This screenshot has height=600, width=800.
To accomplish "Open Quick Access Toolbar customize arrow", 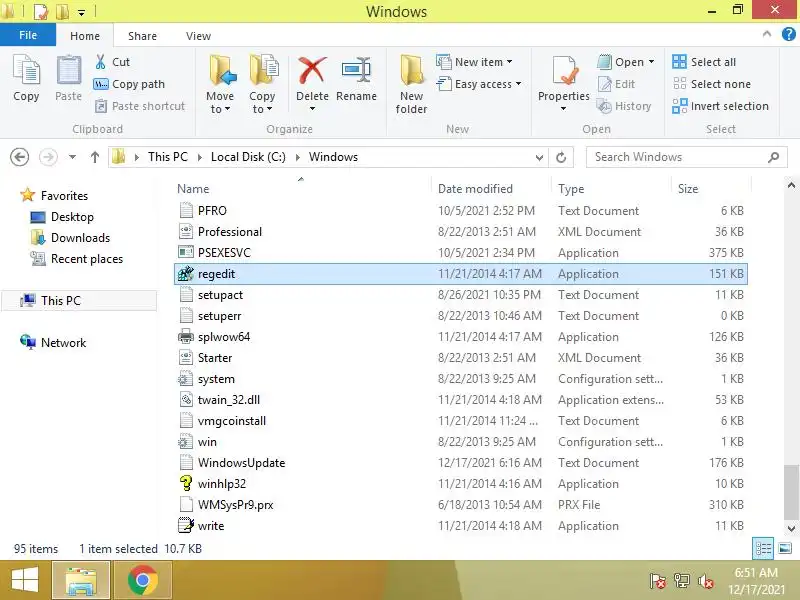I will point(81,12).
